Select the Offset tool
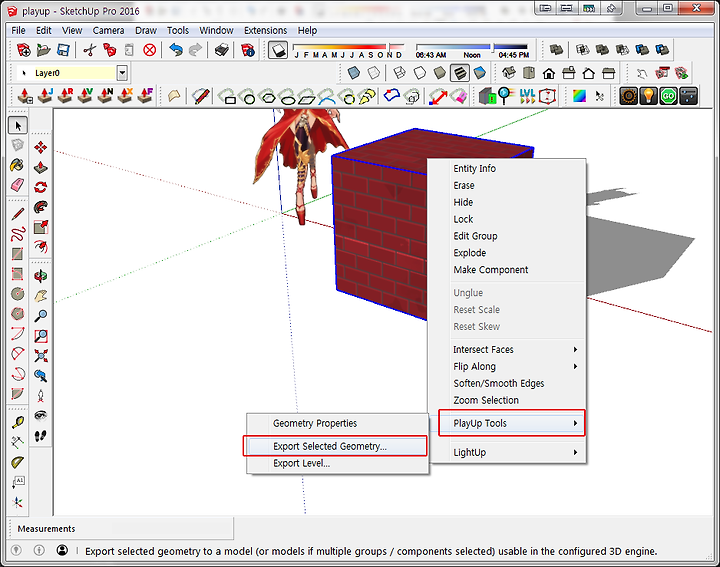Viewport: 720px width, 567px height. pyautogui.click(x=40, y=247)
